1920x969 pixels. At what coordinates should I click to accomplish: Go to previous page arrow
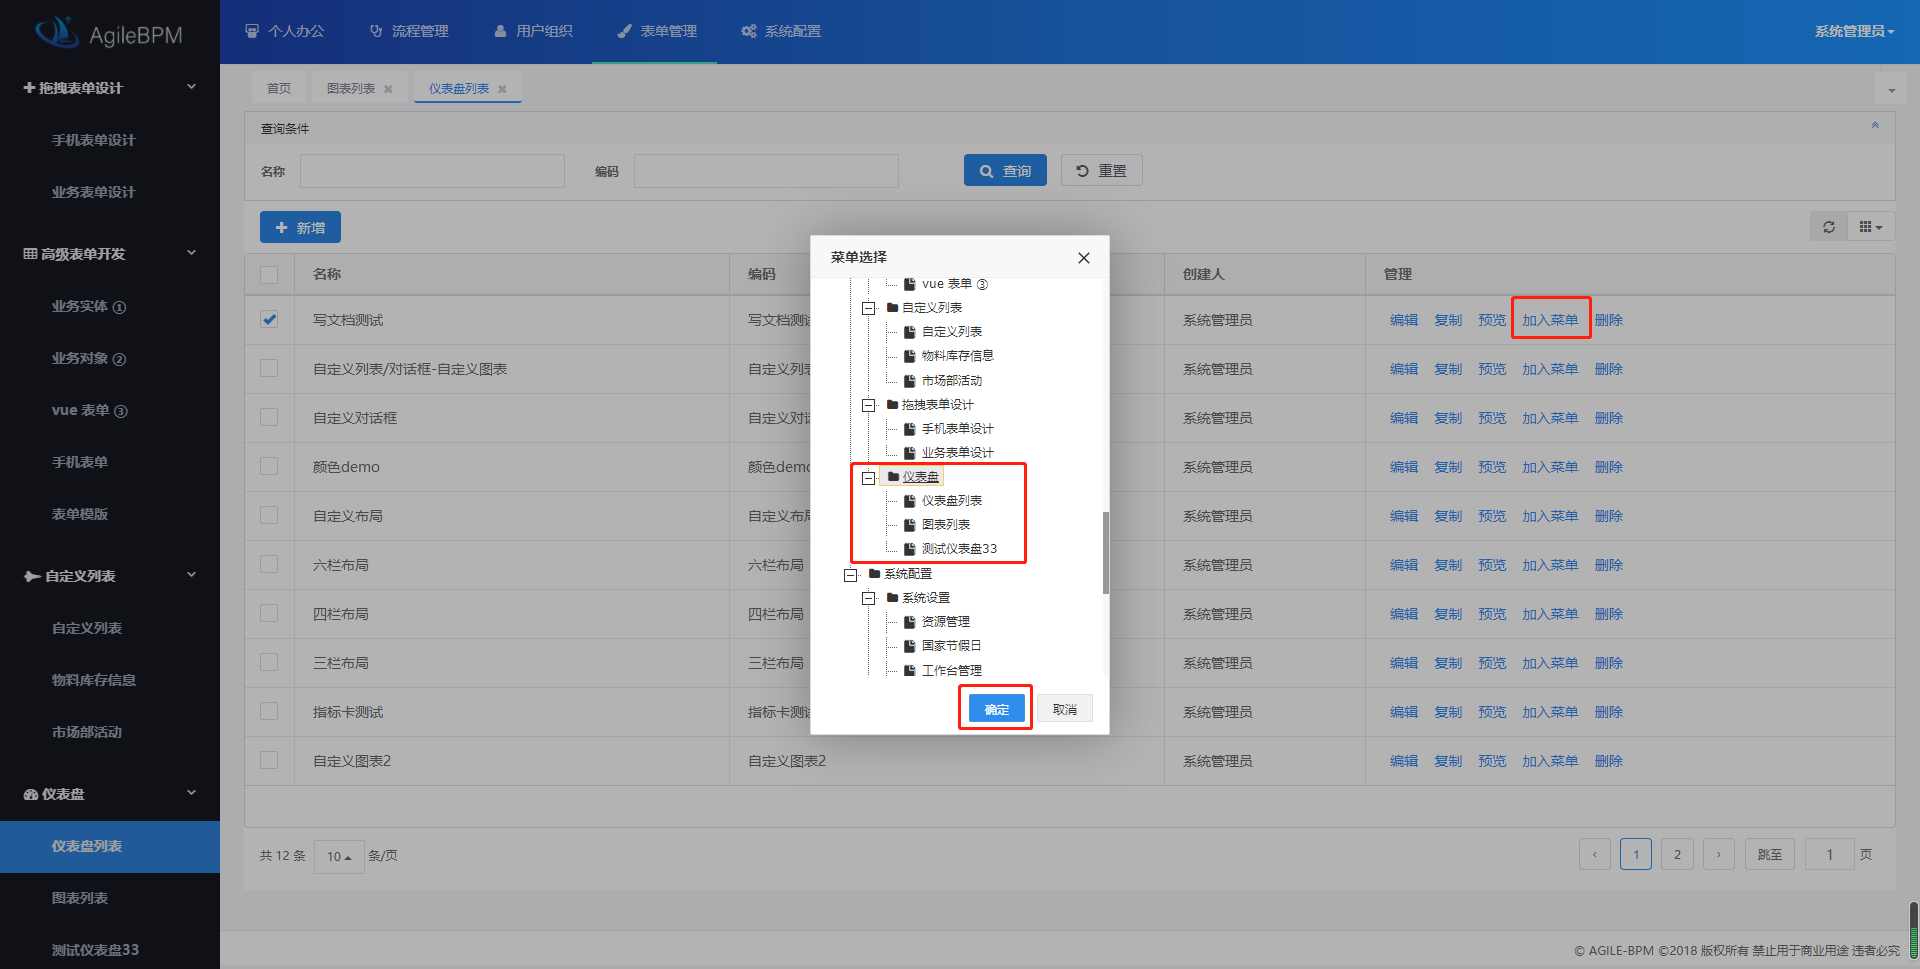1595,855
